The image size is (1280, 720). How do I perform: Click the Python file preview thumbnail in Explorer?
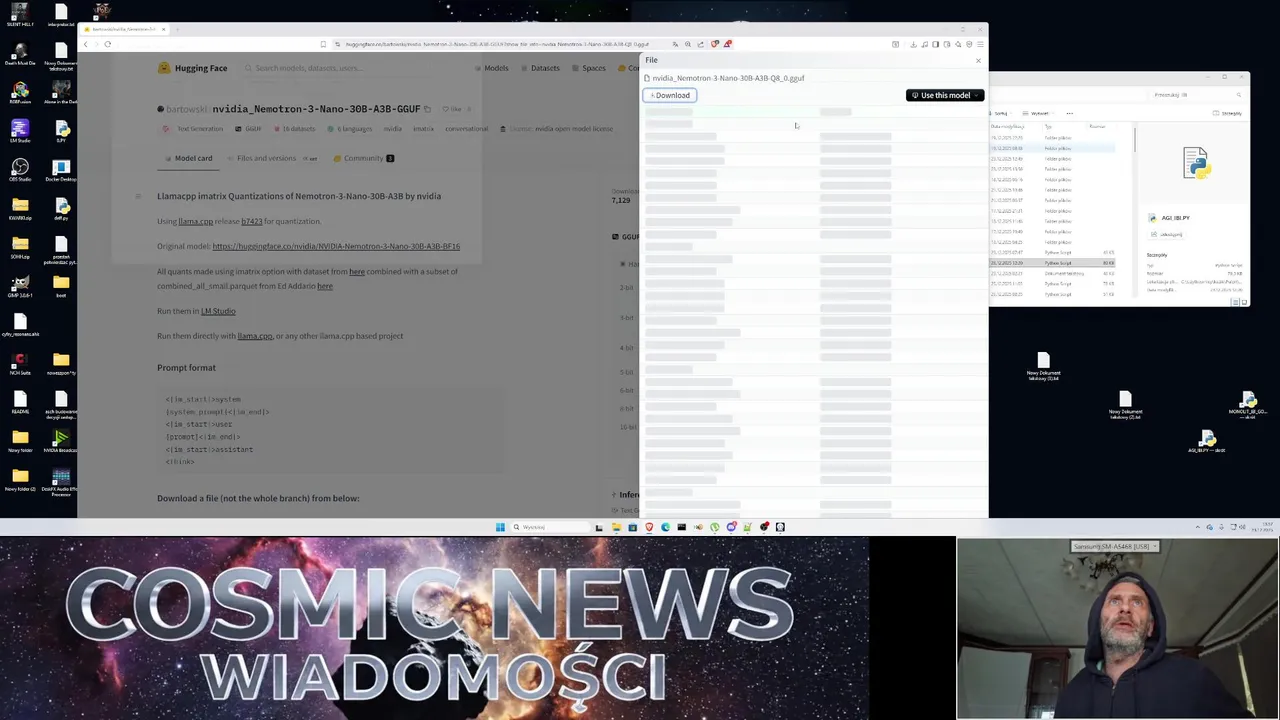point(1197,163)
